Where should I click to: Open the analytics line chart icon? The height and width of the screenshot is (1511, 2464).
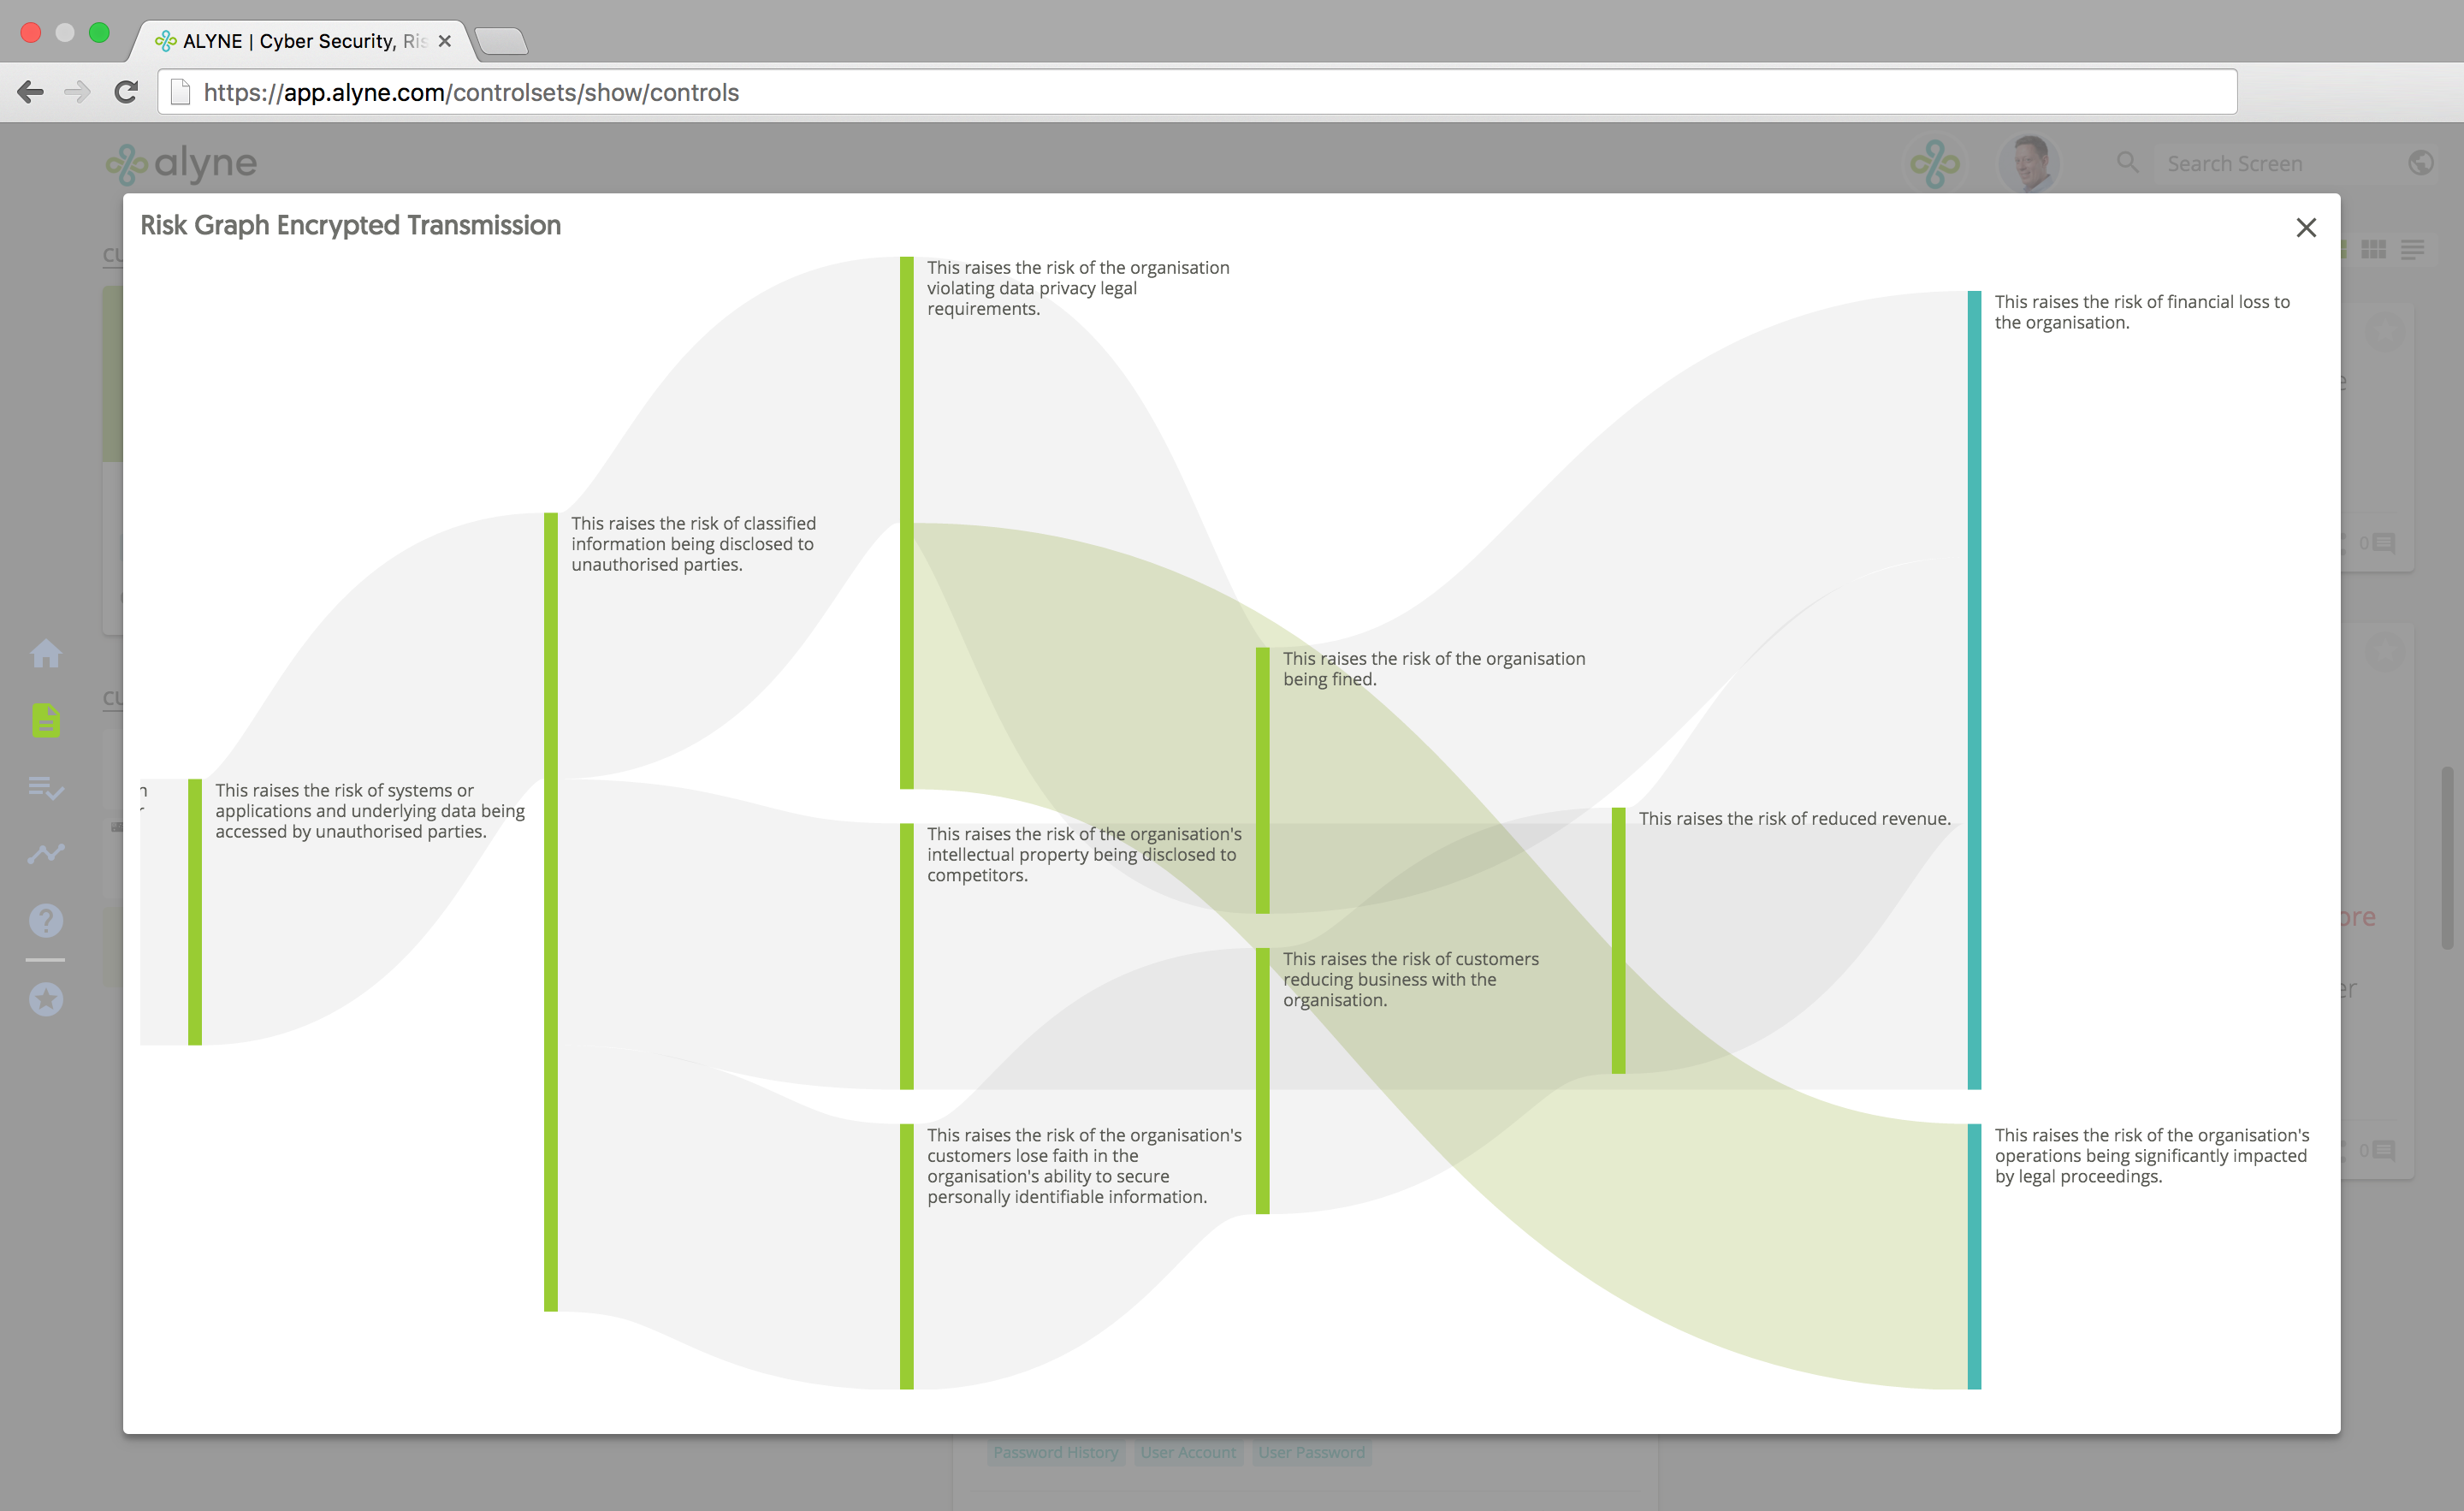pyautogui.click(x=46, y=853)
